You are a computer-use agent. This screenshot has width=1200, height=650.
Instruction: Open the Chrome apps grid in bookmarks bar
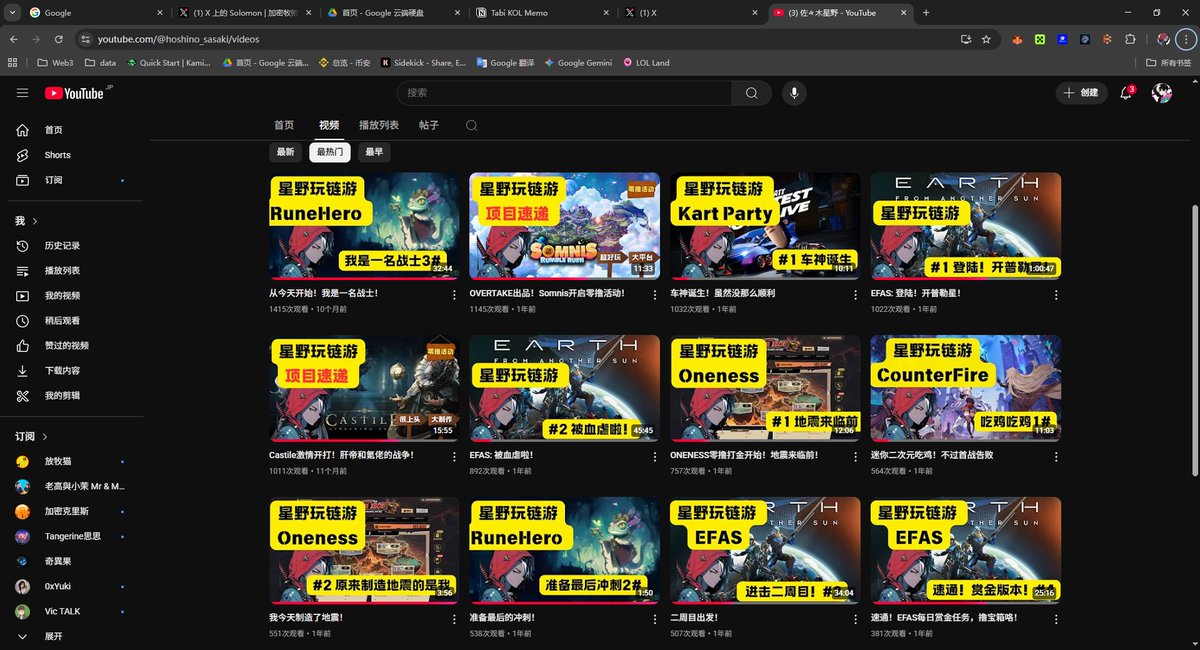[13, 62]
